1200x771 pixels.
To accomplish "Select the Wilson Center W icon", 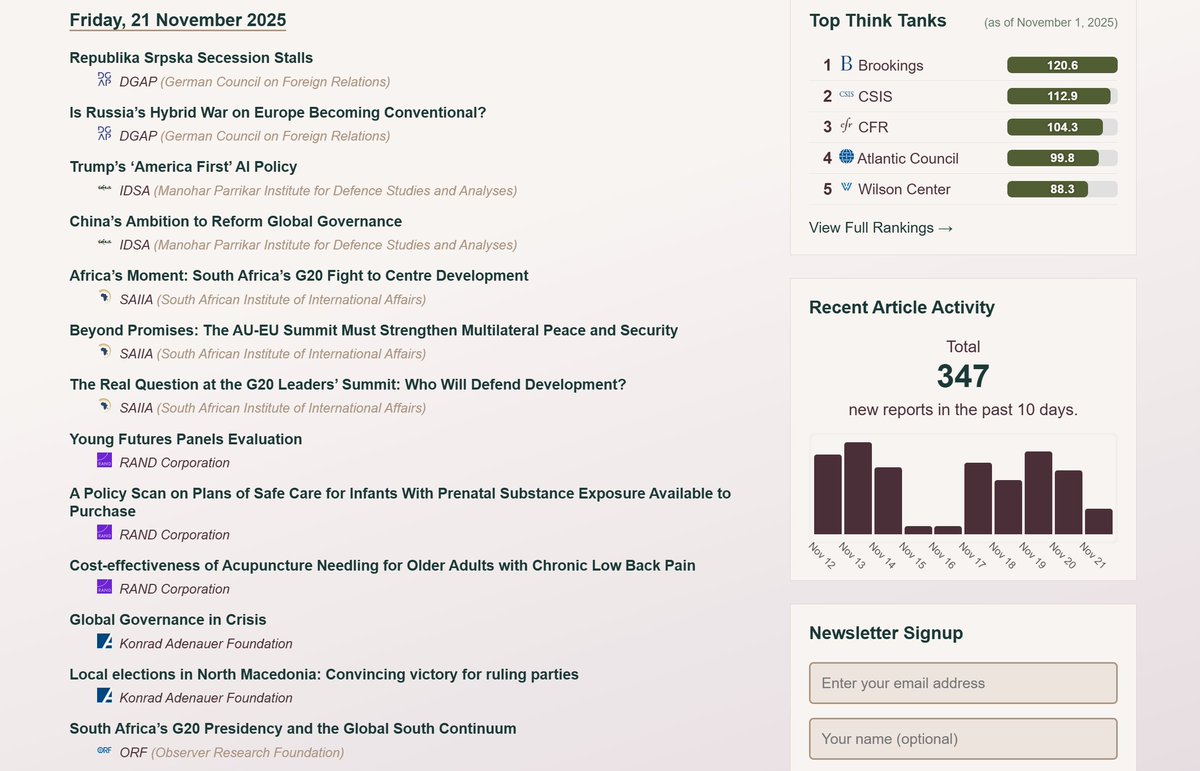I will click(x=845, y=189).
